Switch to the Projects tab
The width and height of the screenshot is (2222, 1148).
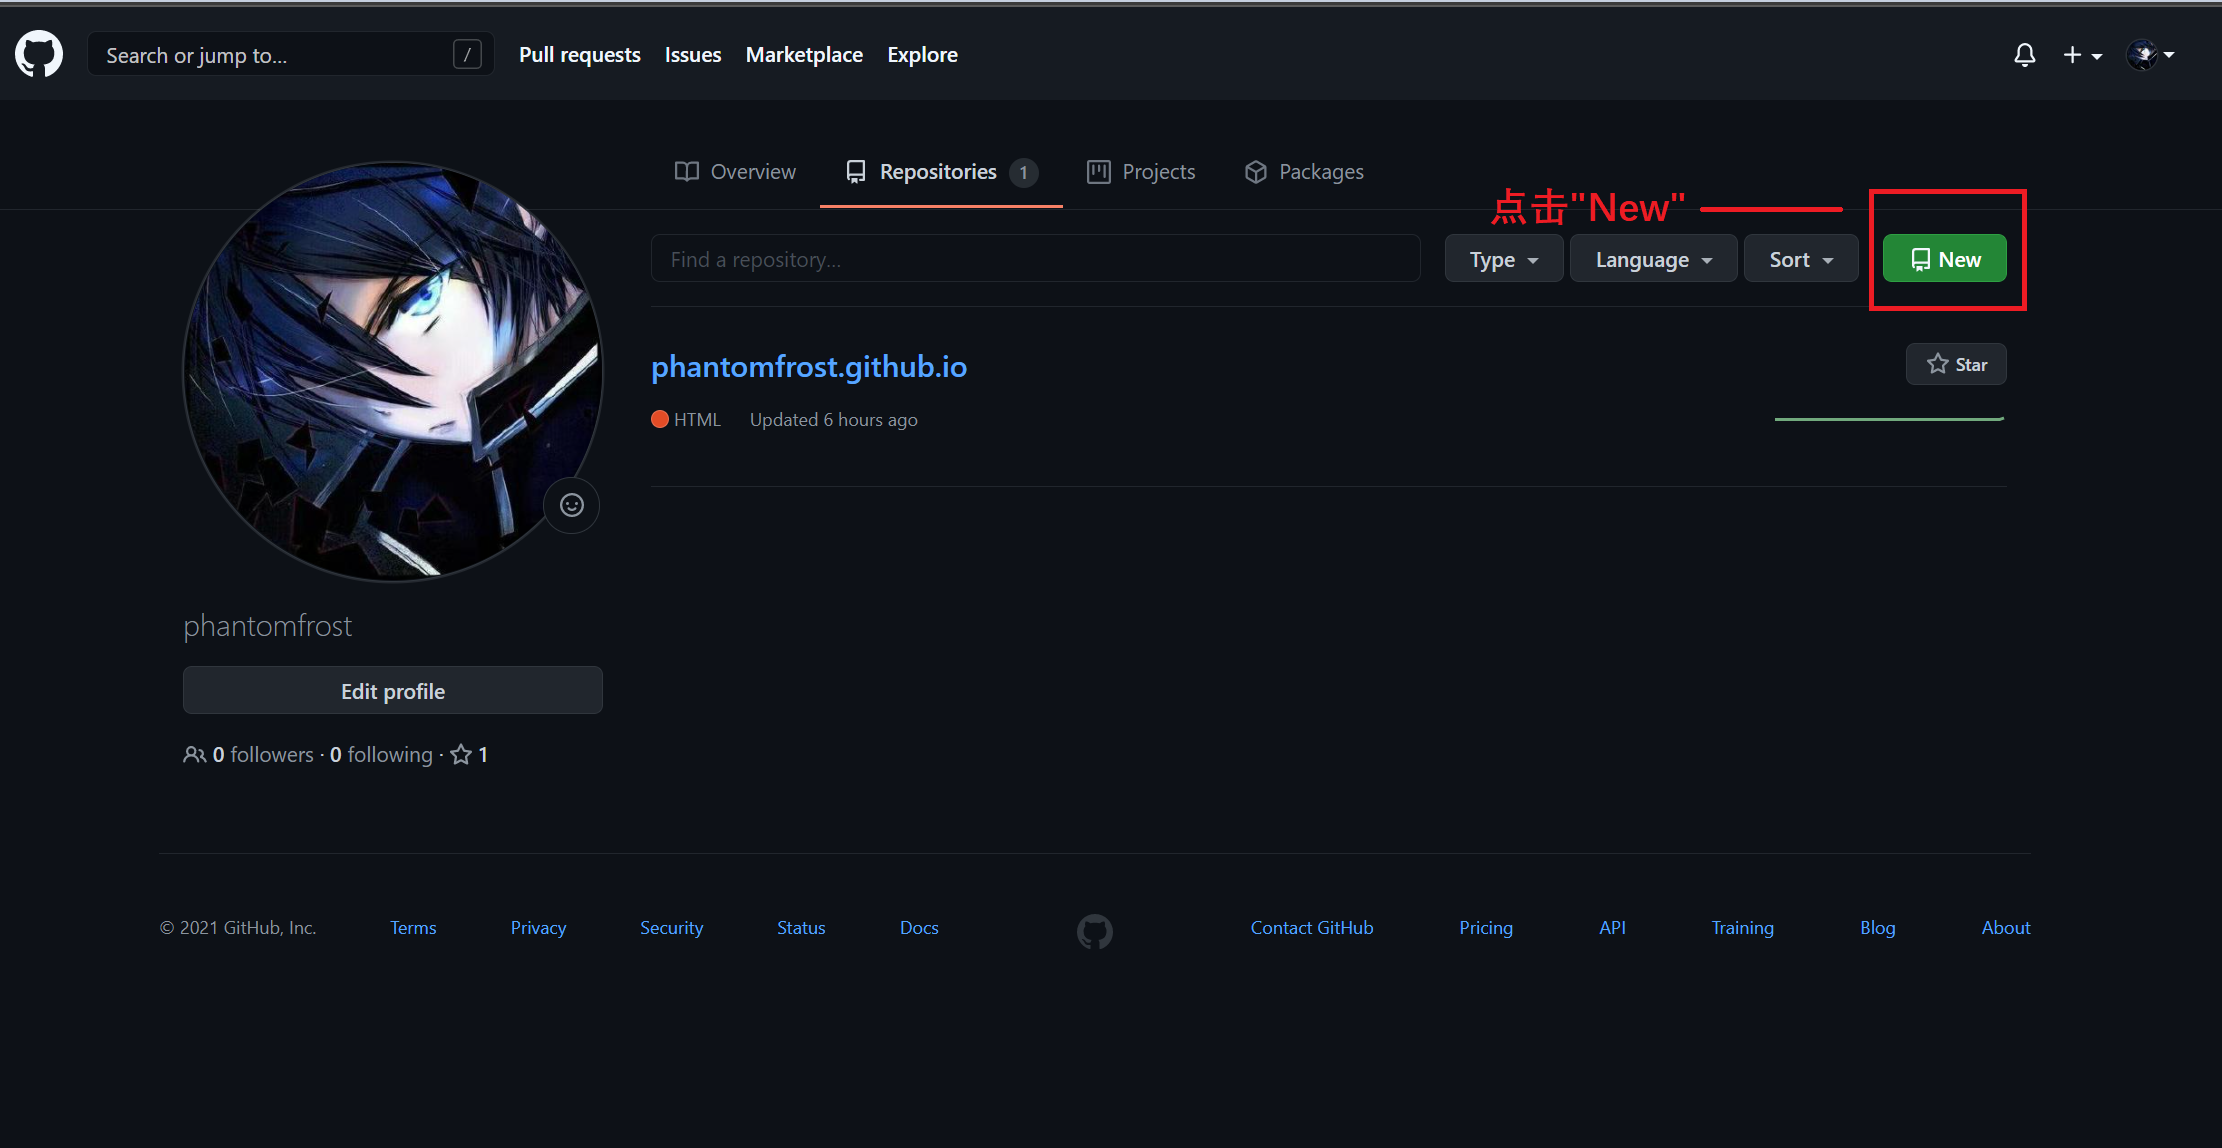[1141, 172]
